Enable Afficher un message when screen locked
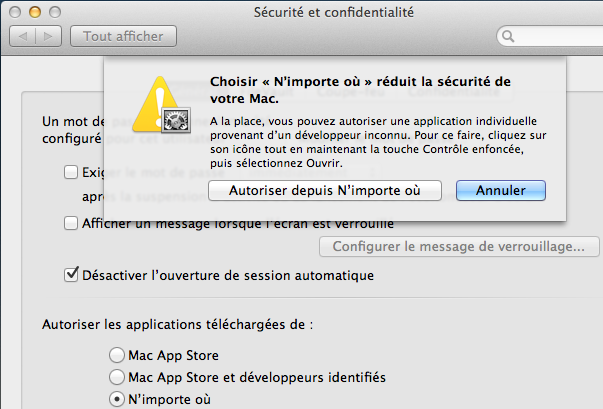 point(71,223)
